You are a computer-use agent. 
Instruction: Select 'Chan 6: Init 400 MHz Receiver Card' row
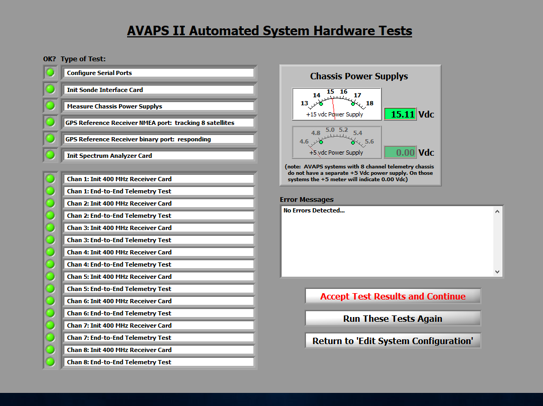coord(158,301)
